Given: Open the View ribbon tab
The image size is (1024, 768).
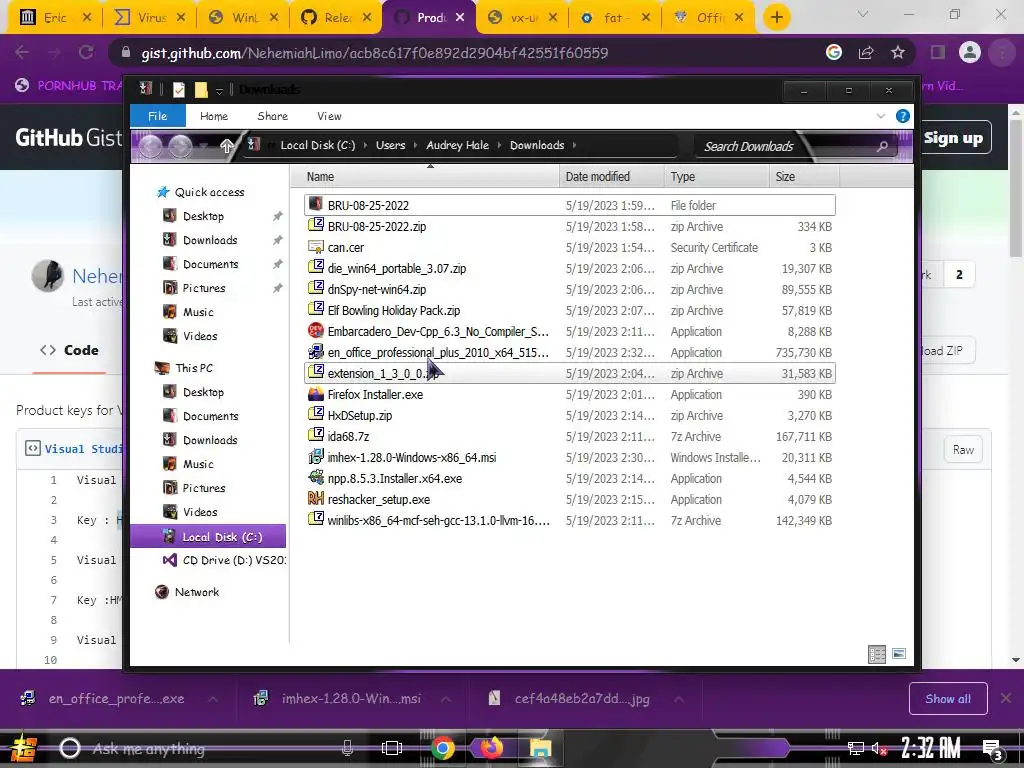Looking at the screenshot, I should coord(329,116).
